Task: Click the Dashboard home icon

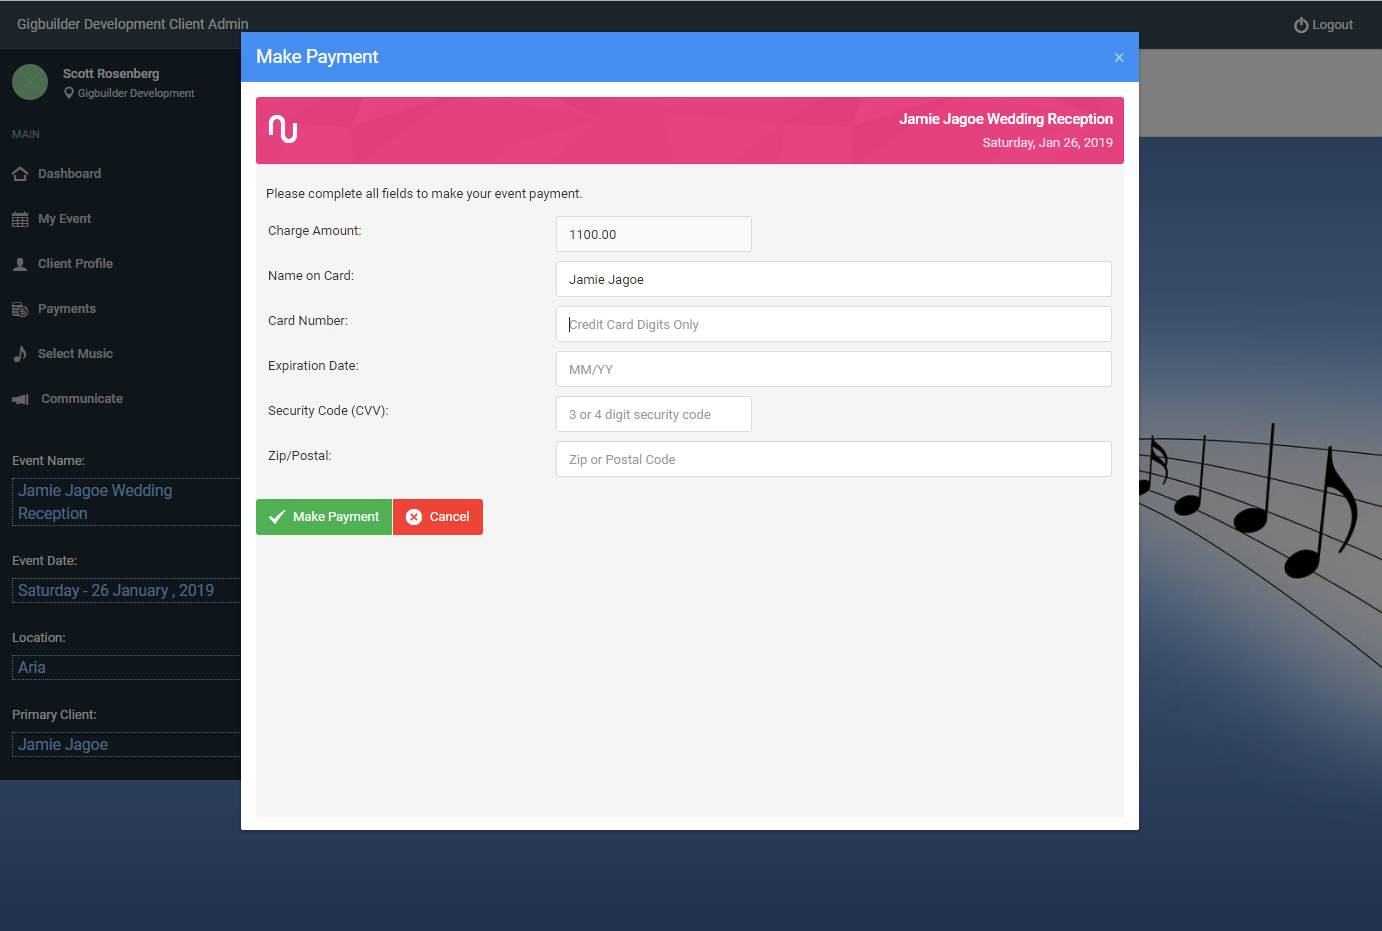Action: 20,174
